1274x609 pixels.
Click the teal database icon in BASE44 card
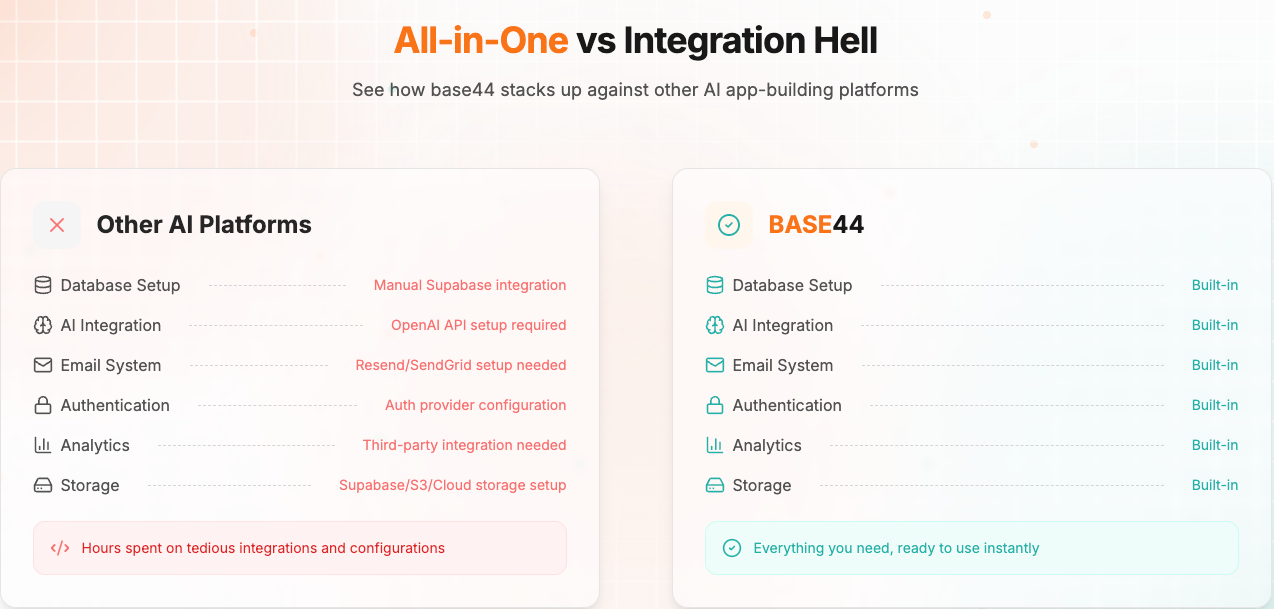[715, 285]
